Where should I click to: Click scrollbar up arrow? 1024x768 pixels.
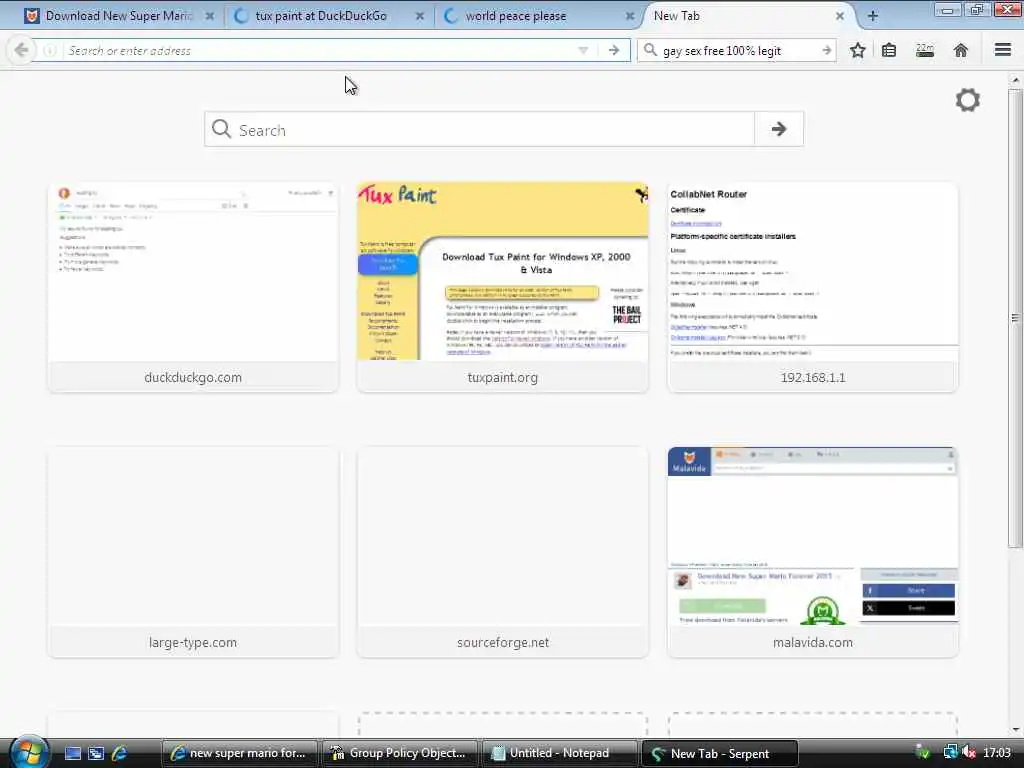pyautogui.click(x=1015, y=80)
